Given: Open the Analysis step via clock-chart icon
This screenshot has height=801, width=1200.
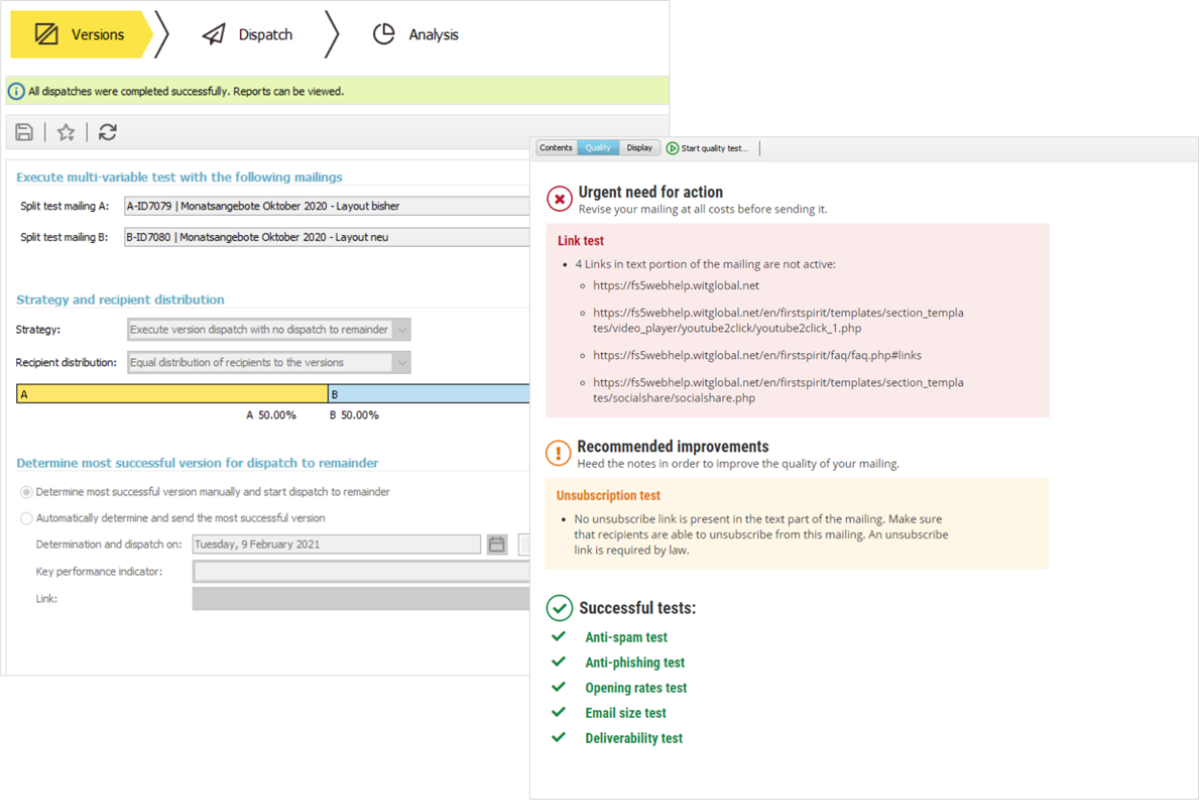Looking at the screenshot, I should click(x=384, y=33).
